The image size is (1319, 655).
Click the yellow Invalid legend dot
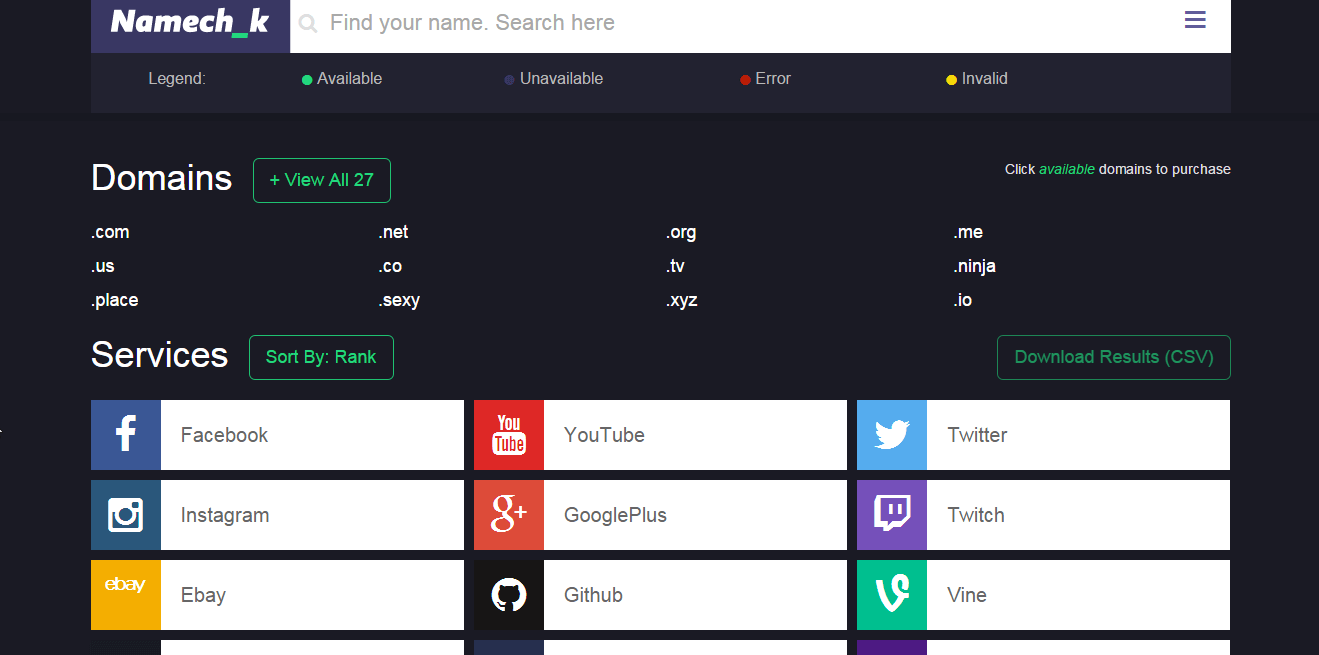pos(952,80)
